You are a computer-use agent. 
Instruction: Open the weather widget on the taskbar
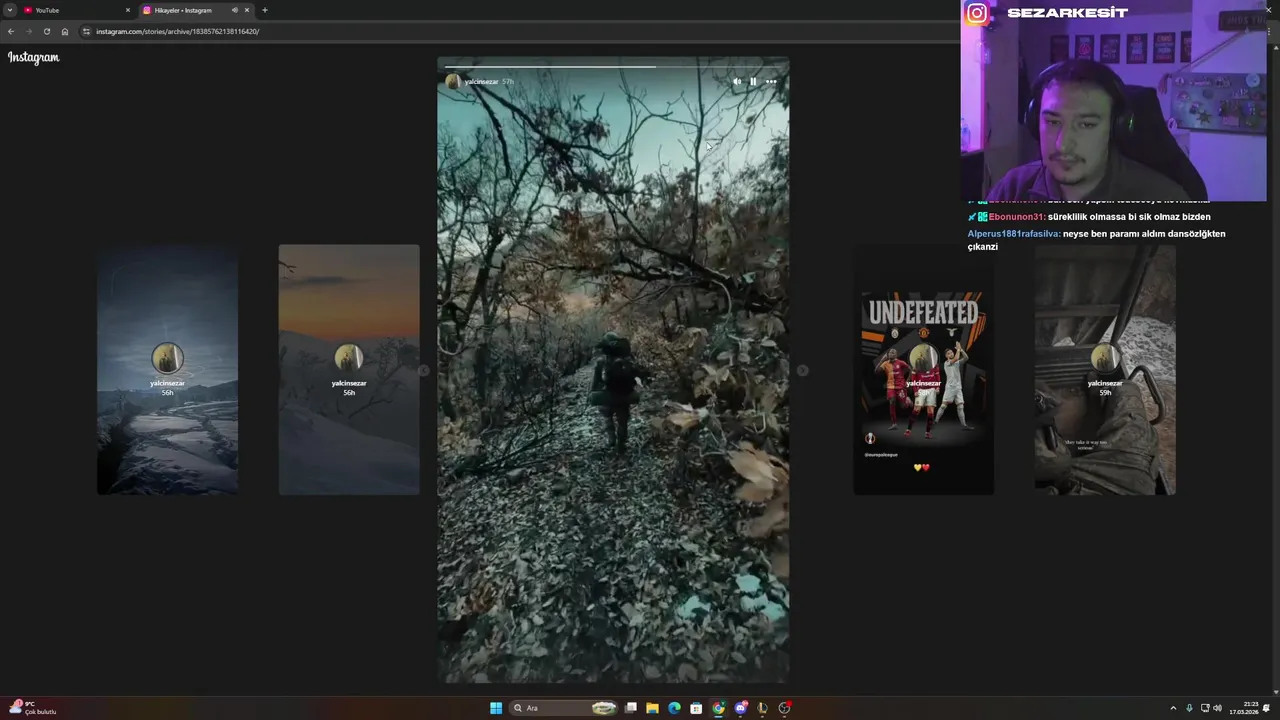click(x=33, y=708)
